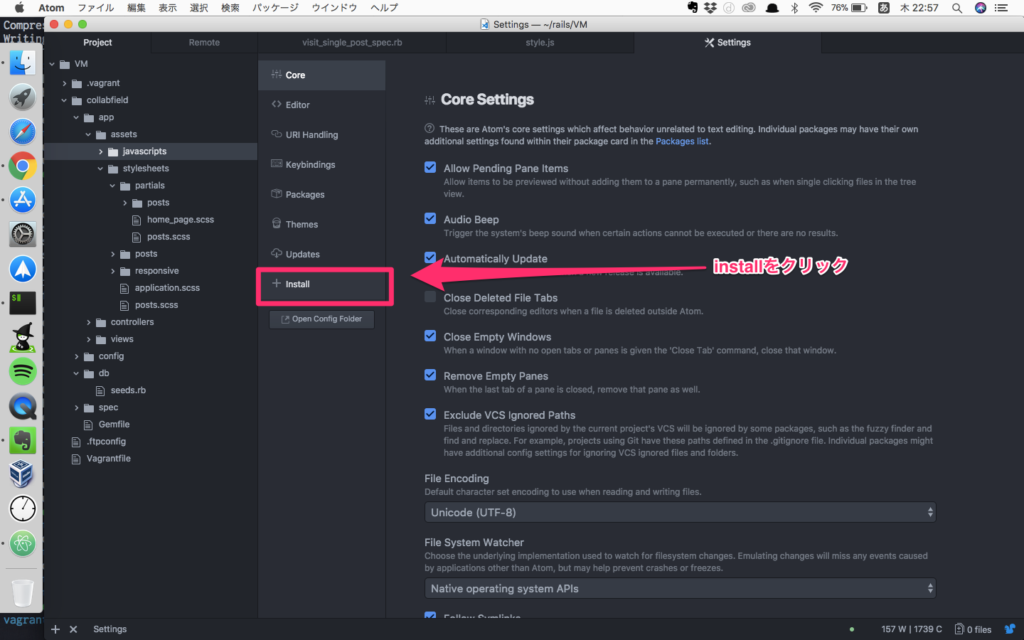Select the Gemfile in the tree view
The width and height of the screenshot is (1024, 640).
100,424
